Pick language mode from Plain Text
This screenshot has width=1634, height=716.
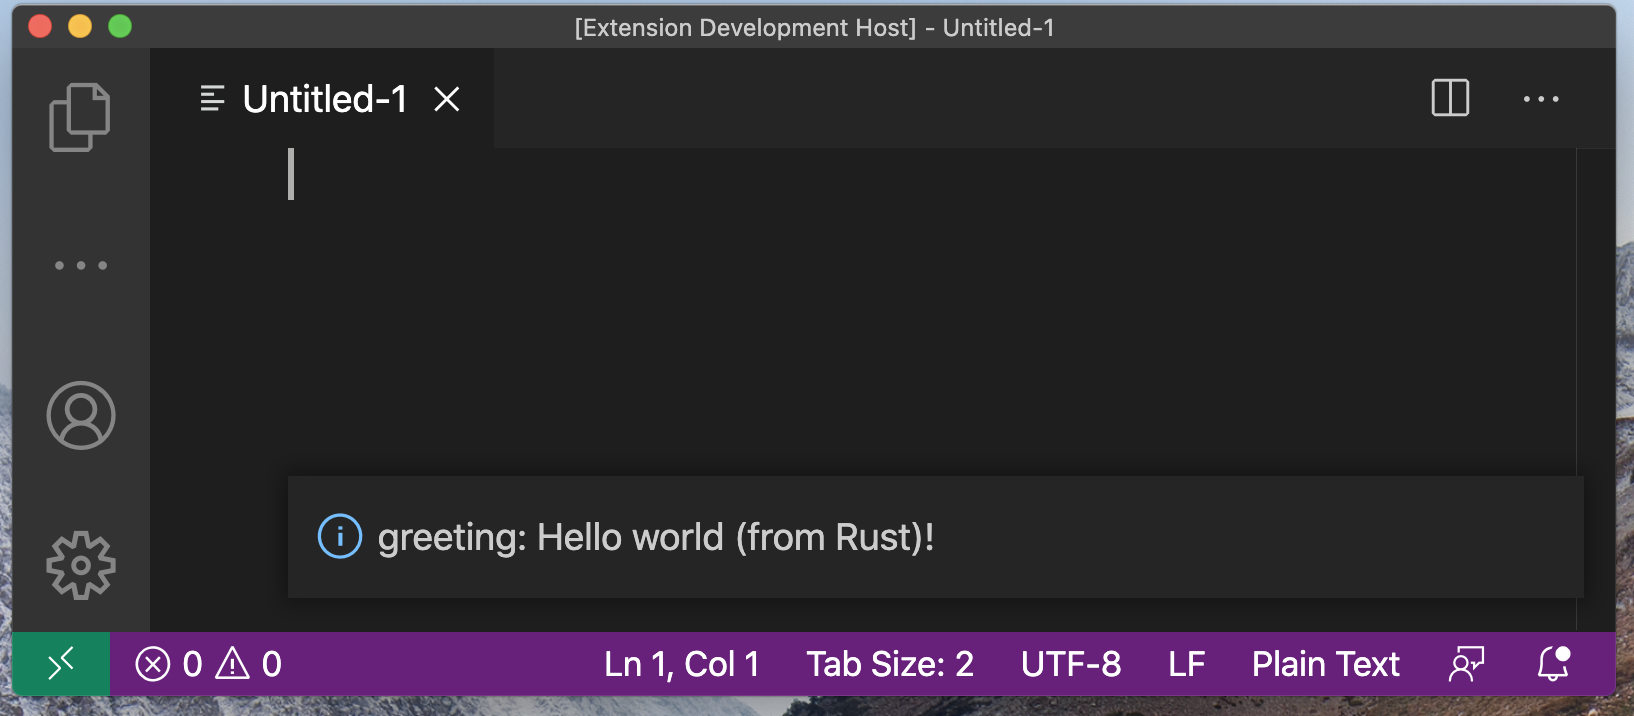[x=1325, y=664]
